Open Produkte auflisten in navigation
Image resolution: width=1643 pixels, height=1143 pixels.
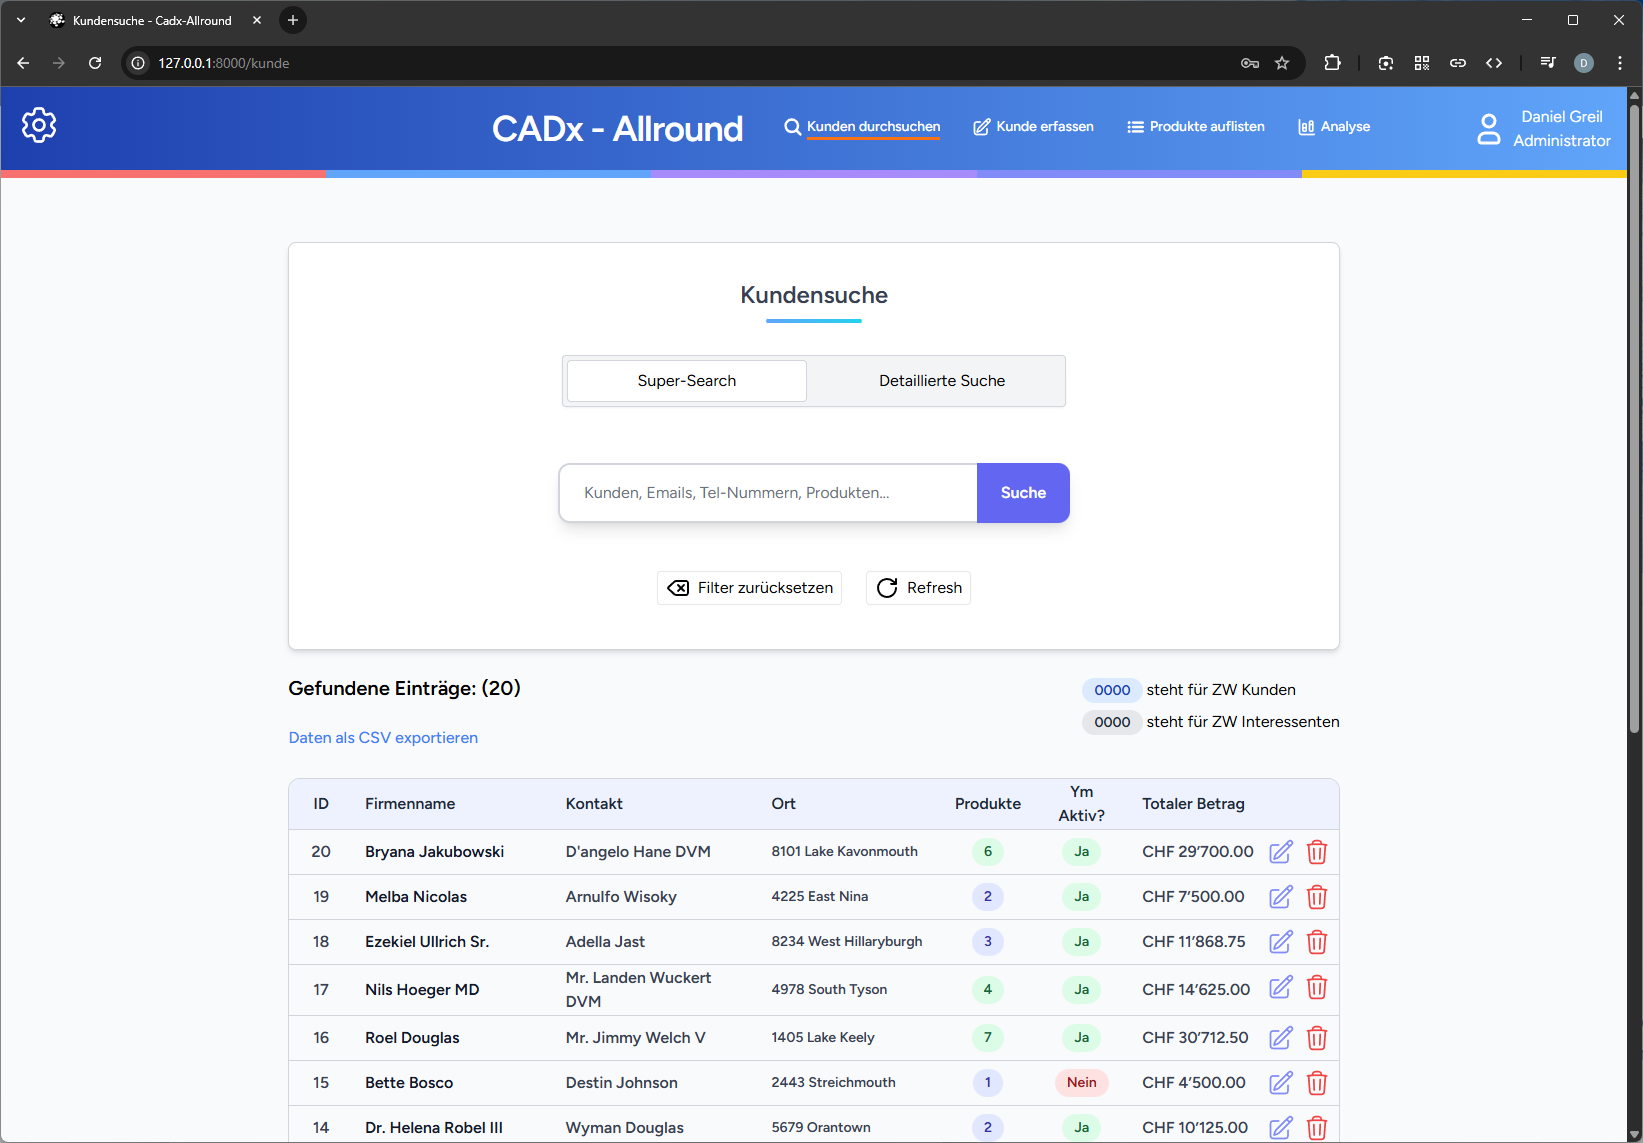point(1195,127)
